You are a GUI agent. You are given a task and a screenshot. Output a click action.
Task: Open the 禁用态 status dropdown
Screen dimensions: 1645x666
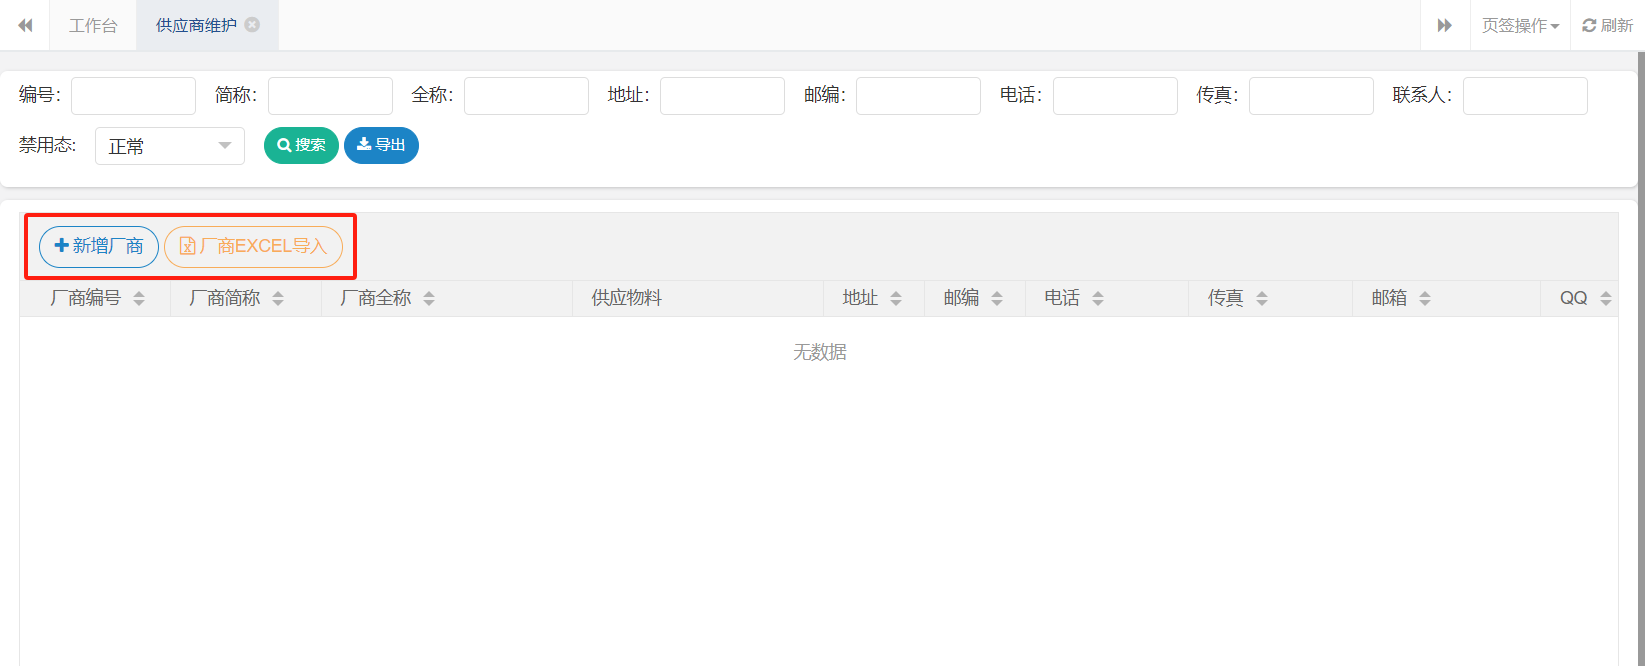[x=170, y=146]
